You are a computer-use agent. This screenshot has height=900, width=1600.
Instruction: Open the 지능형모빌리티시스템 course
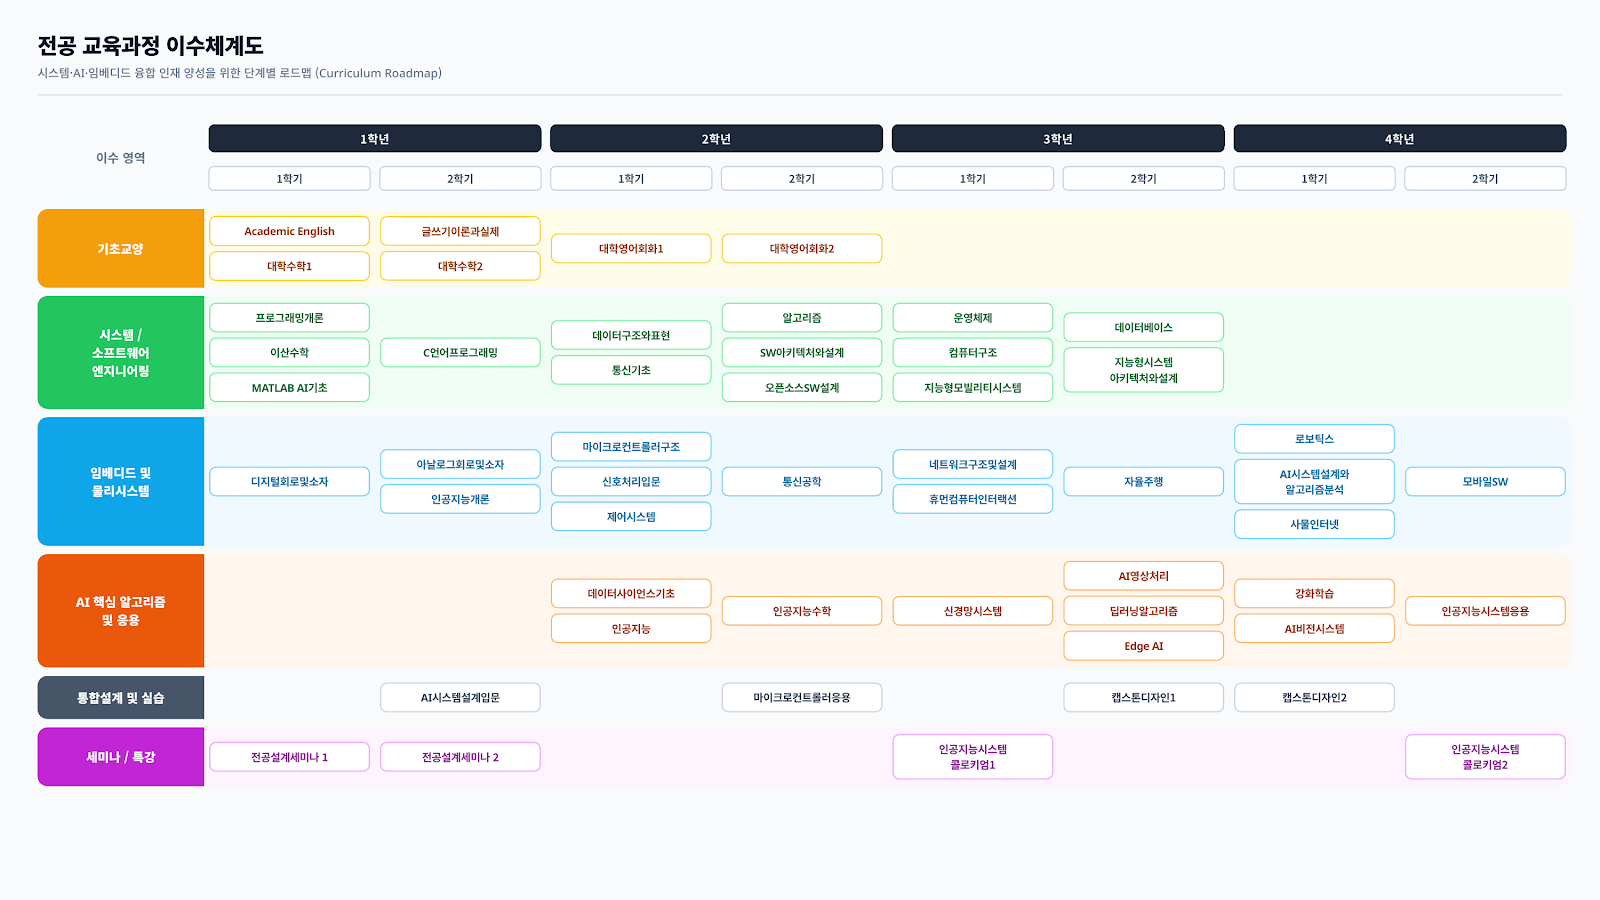tap(973, 387)
